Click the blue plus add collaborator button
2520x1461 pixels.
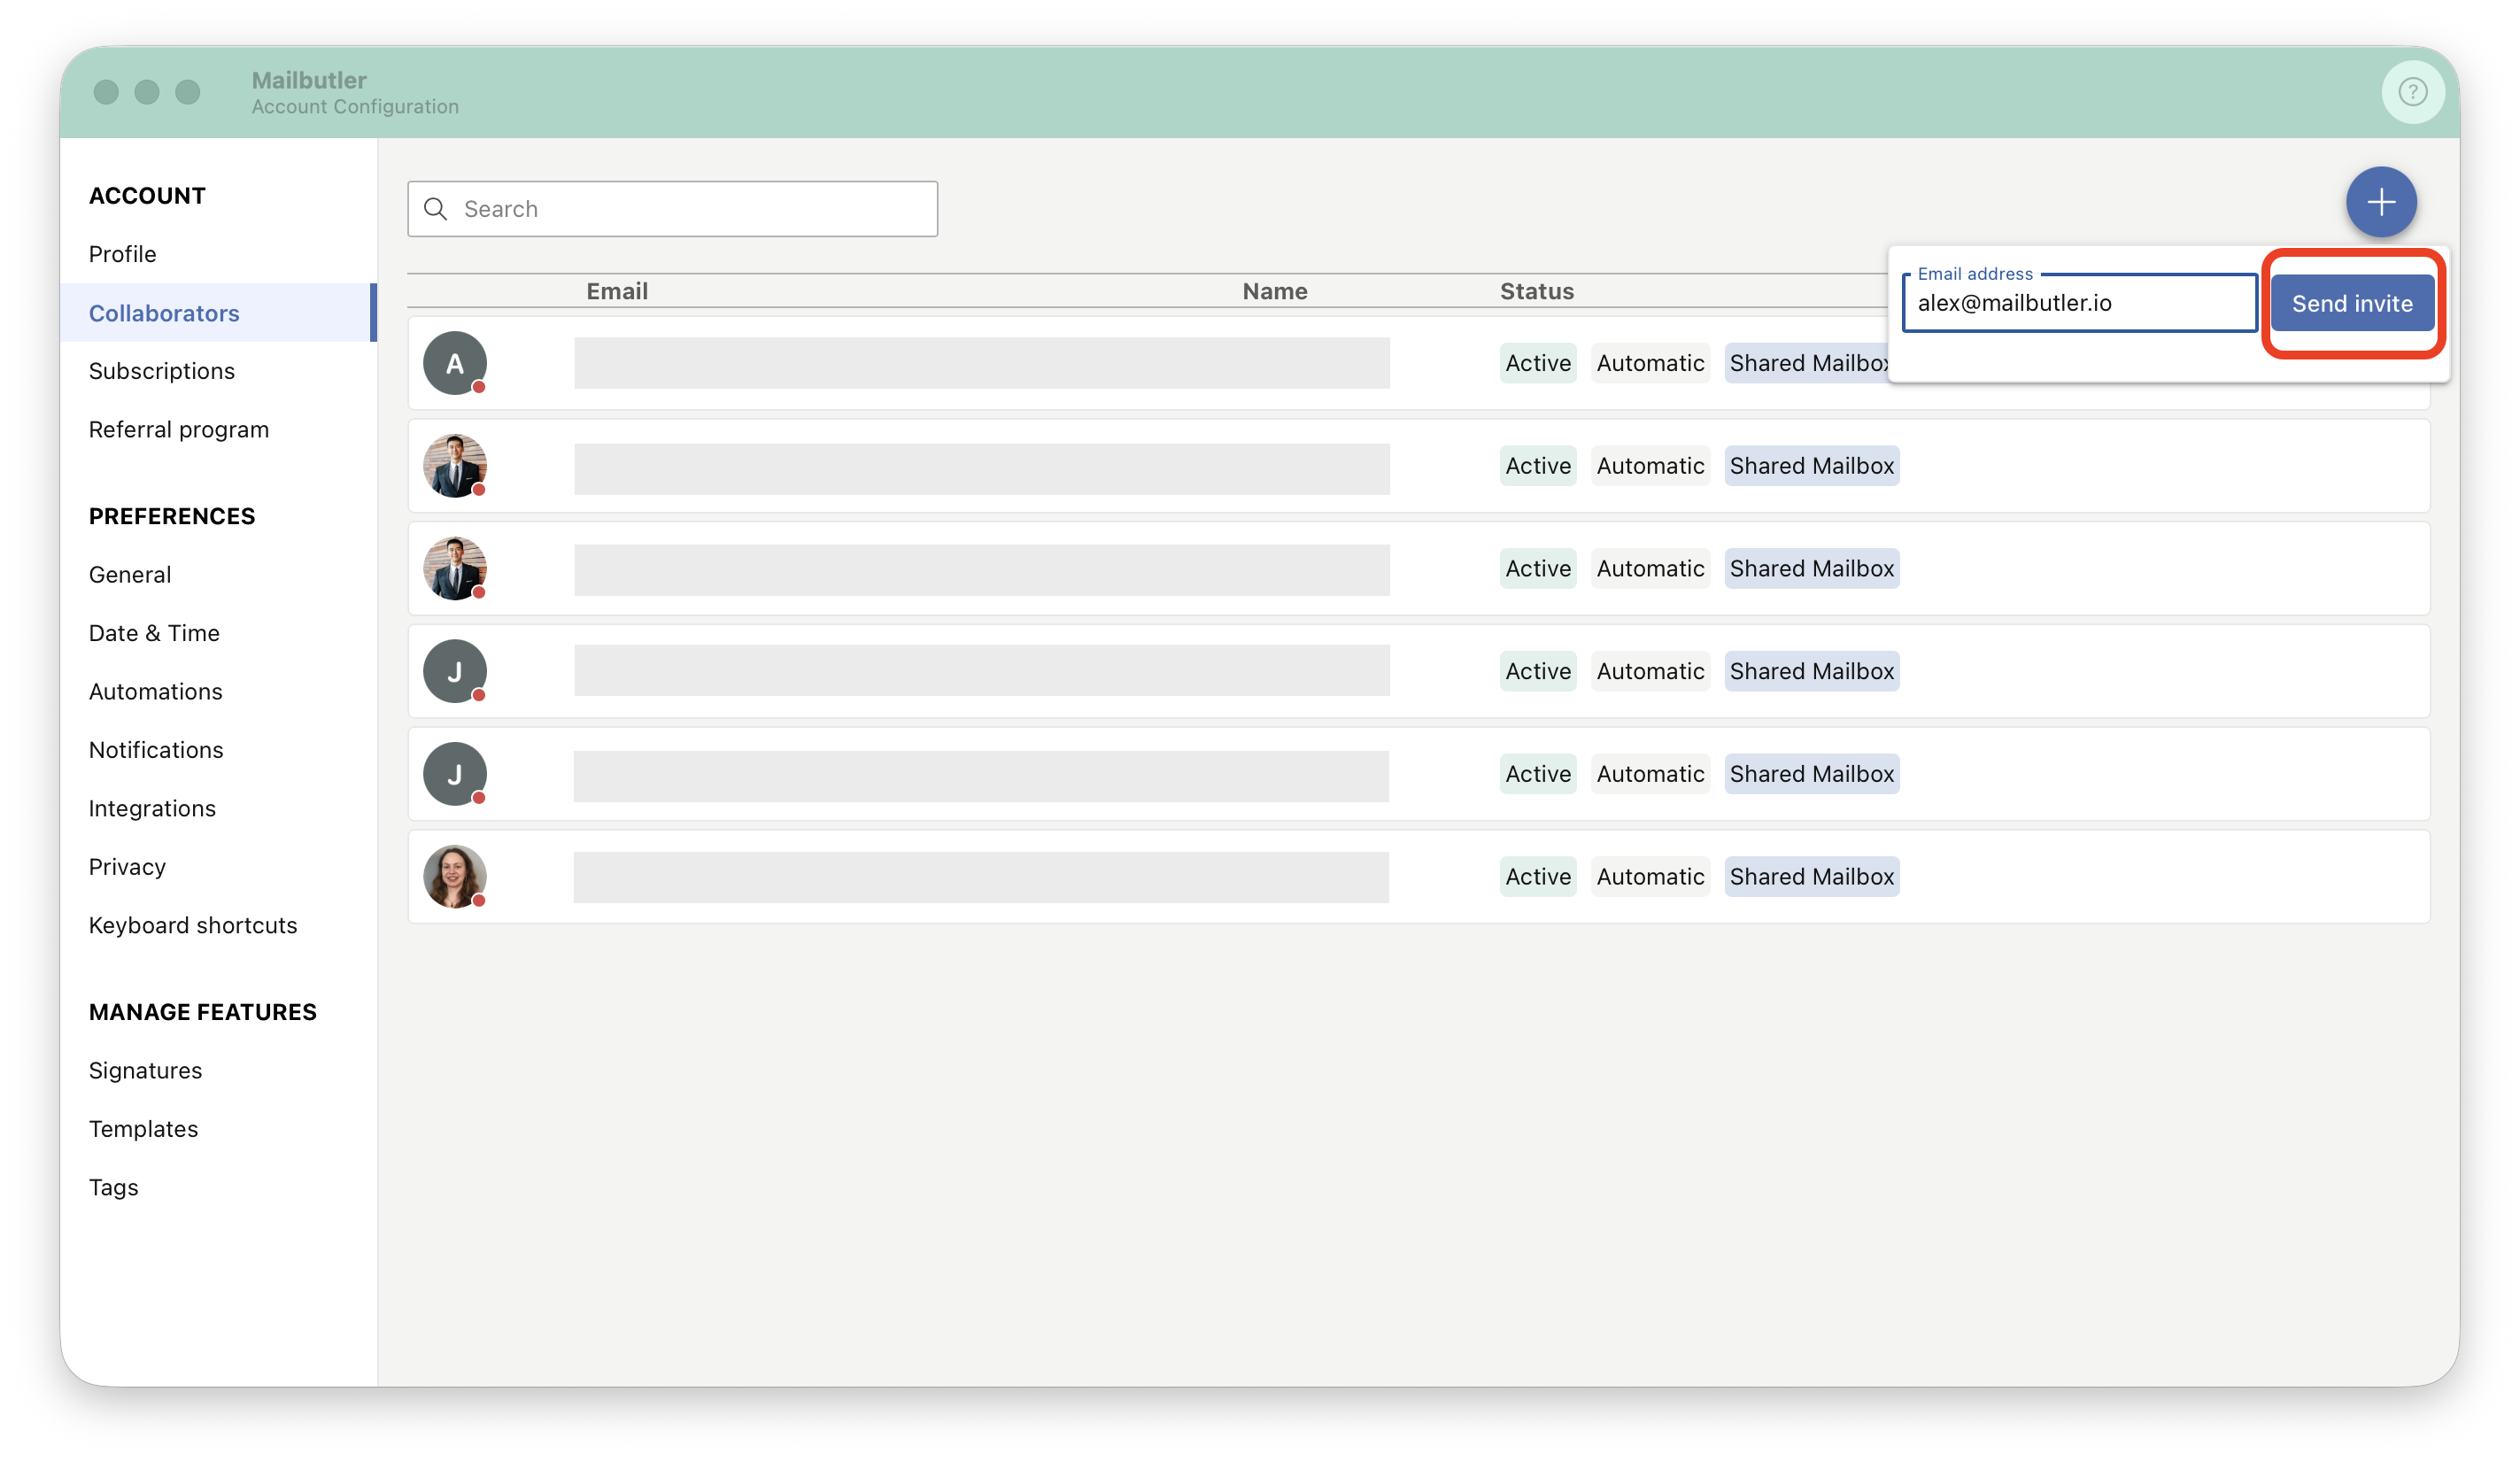2381,203
